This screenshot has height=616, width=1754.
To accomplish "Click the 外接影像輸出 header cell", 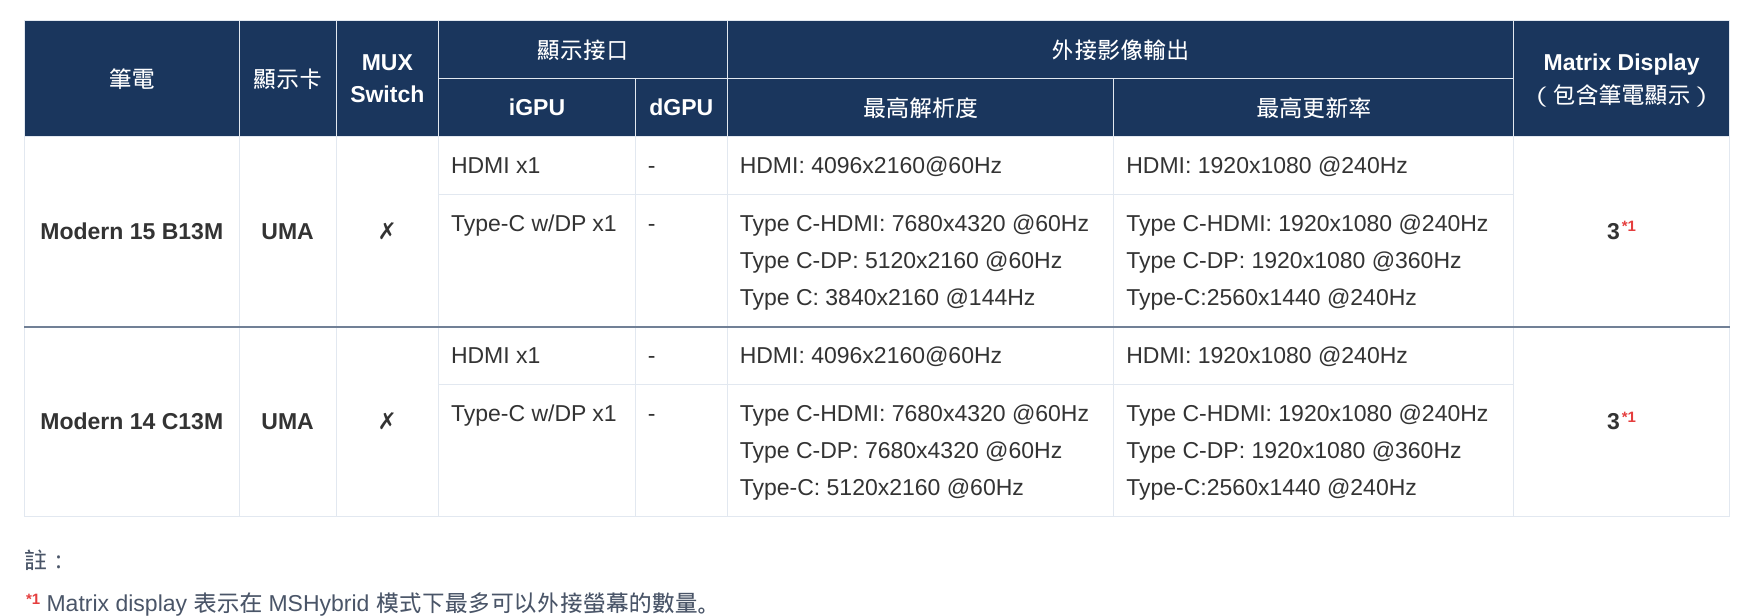I will click(x=1120, y=49).
